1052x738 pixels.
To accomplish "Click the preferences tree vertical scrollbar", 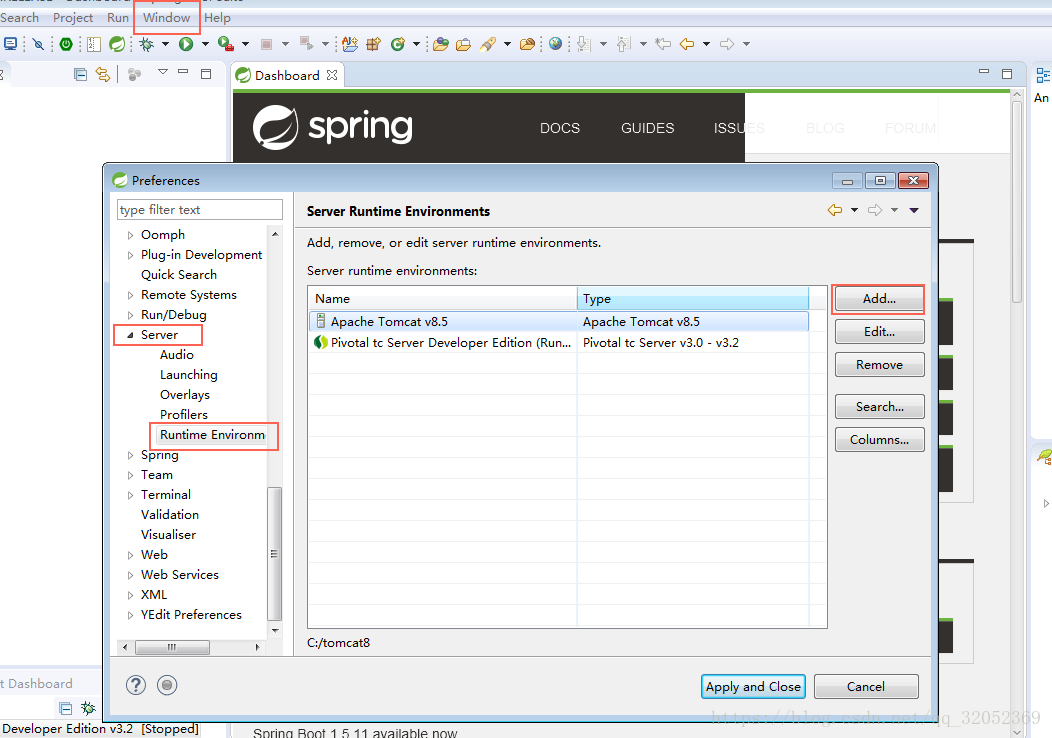I will (x=274, y=554).
